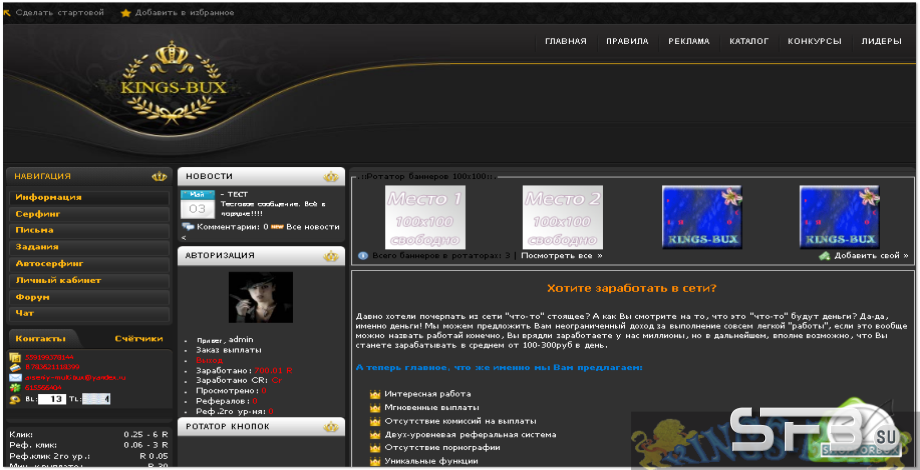This screenshot has height=470, width=920.
Task: Open the КОНКУРСЫ menu item
Action: tap(814, 42)
